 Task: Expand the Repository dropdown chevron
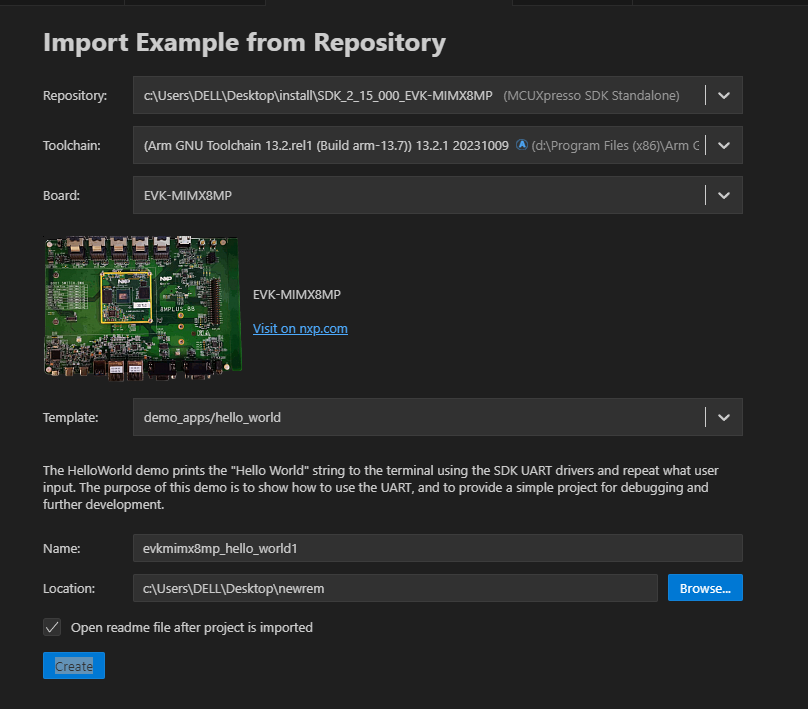(724, 96)
